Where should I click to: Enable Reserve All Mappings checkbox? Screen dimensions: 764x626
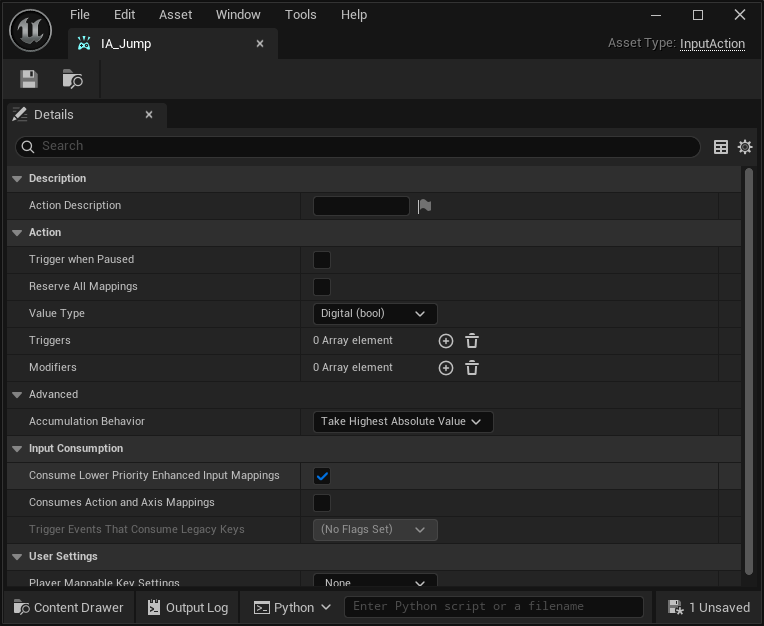pos(322,287)
